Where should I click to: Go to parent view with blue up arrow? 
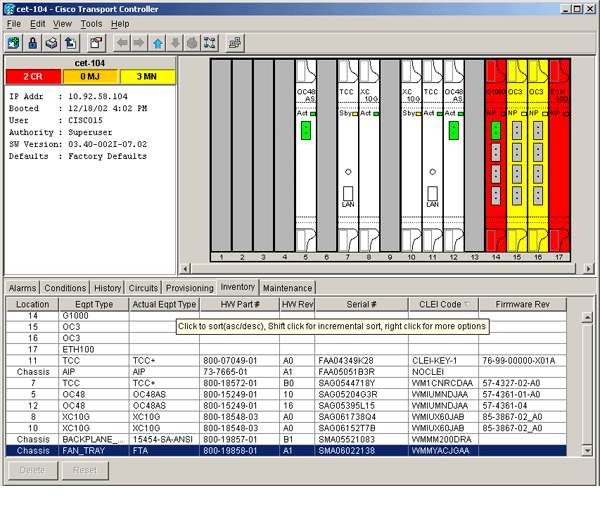158,43
